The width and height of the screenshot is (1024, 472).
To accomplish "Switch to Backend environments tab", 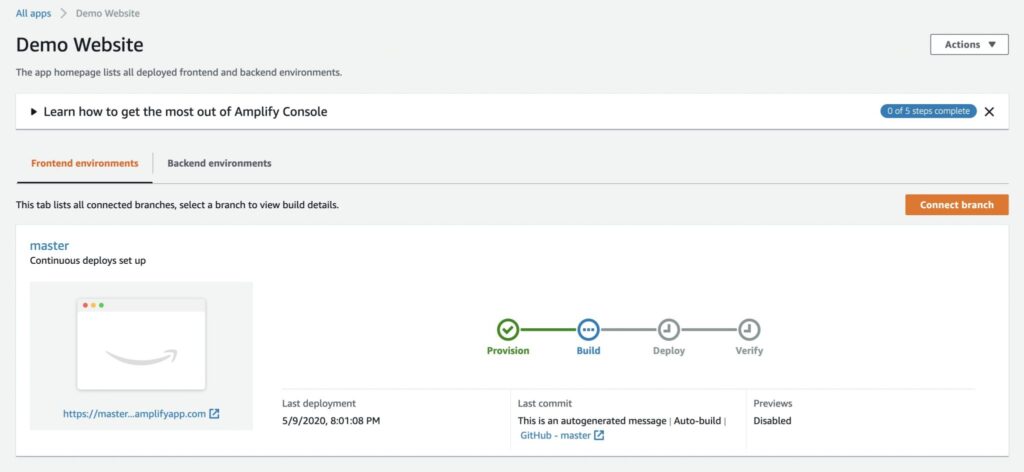I will pos(219,163).
